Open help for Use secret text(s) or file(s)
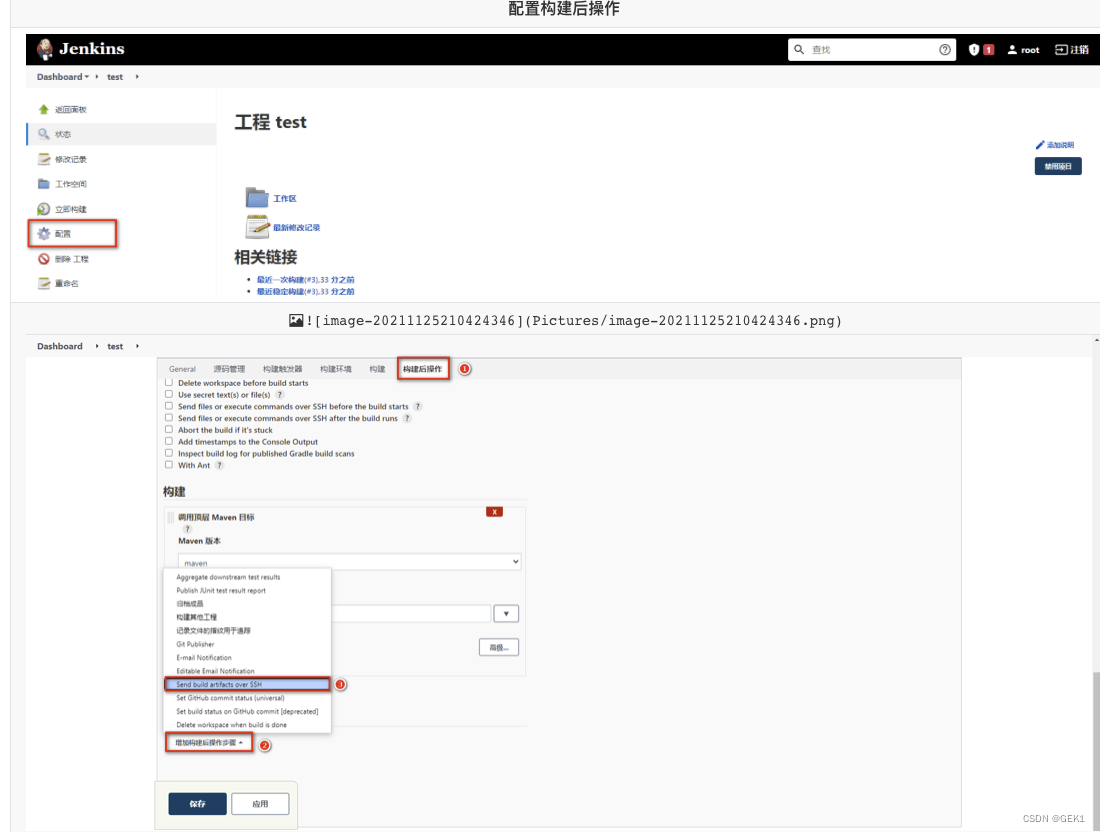Screen dimensions: 1100x832 click(279, 395)
